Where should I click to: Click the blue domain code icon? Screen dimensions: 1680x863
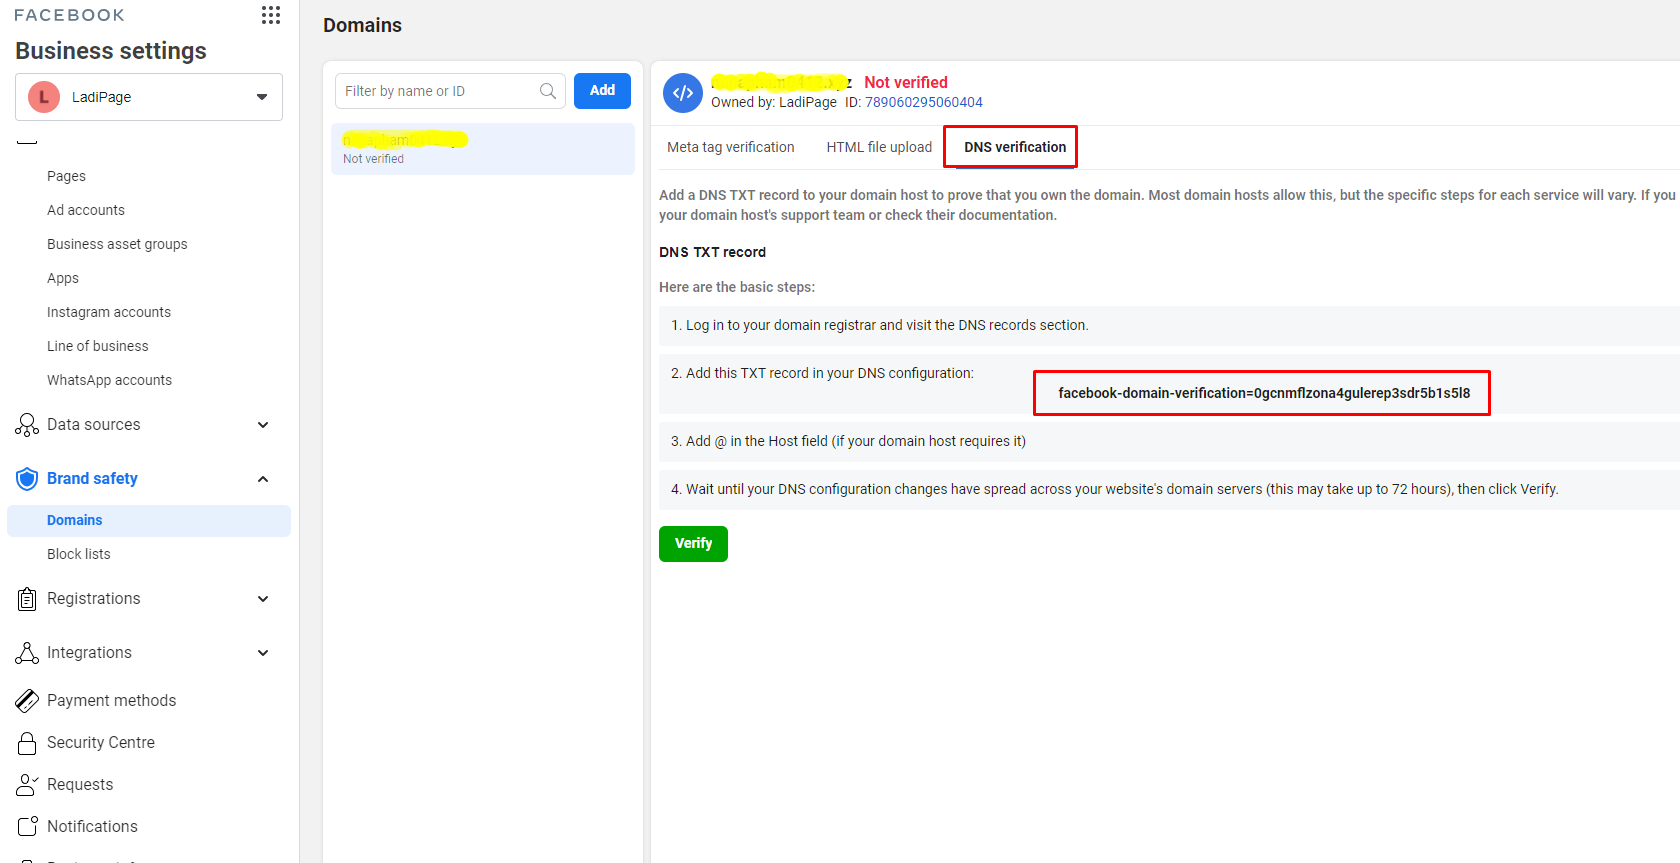coord(683,93)
